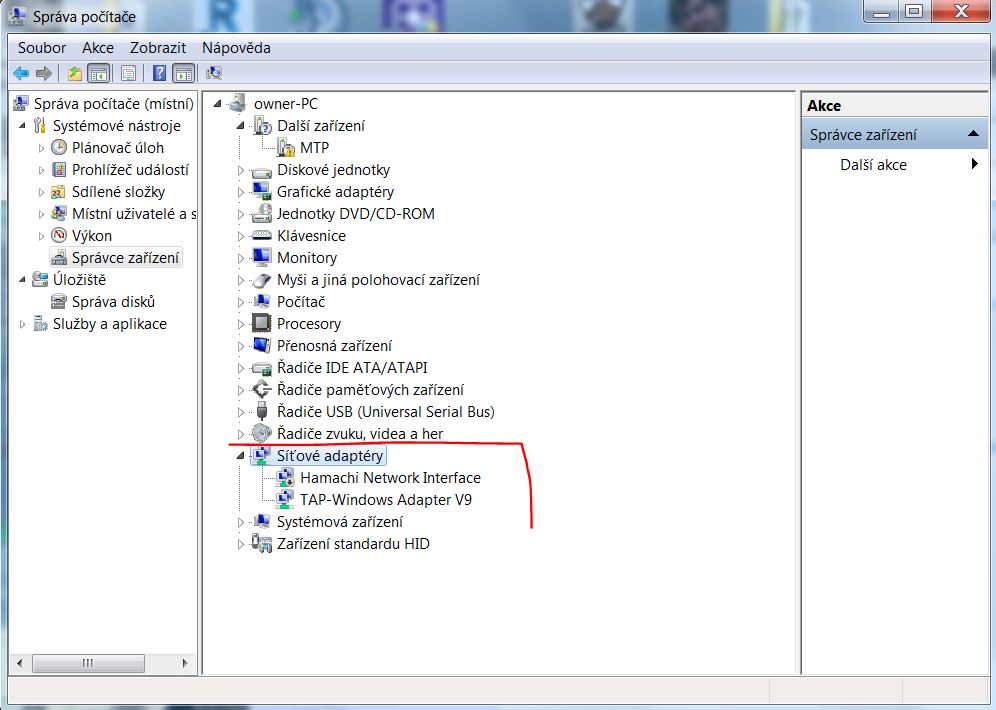Click the Properties toolbar icon

pyautogui.click(x=128, y=73)
